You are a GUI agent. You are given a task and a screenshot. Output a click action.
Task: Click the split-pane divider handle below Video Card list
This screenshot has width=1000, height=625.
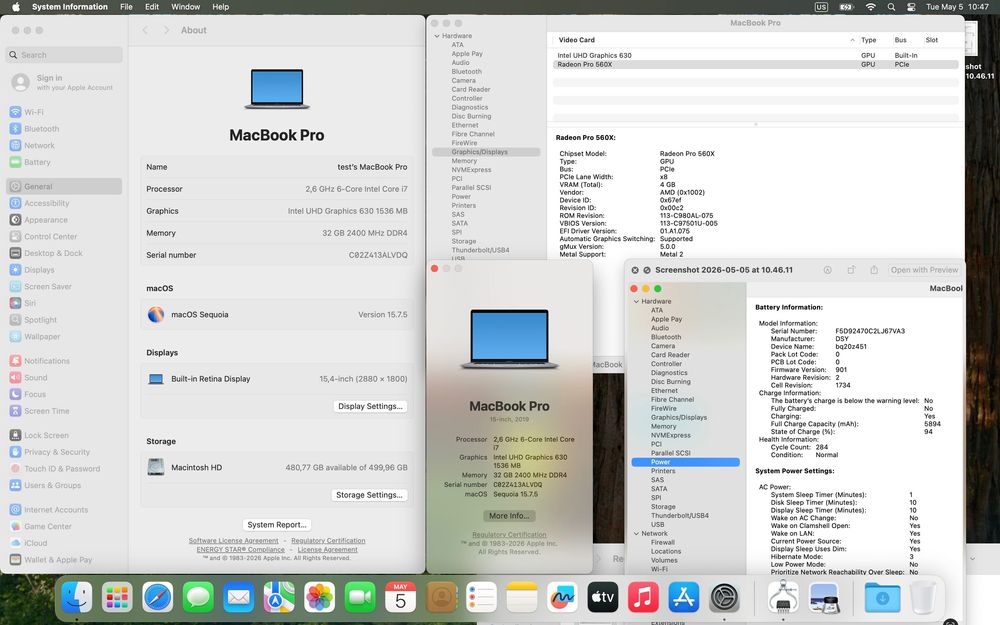(756, 125)
